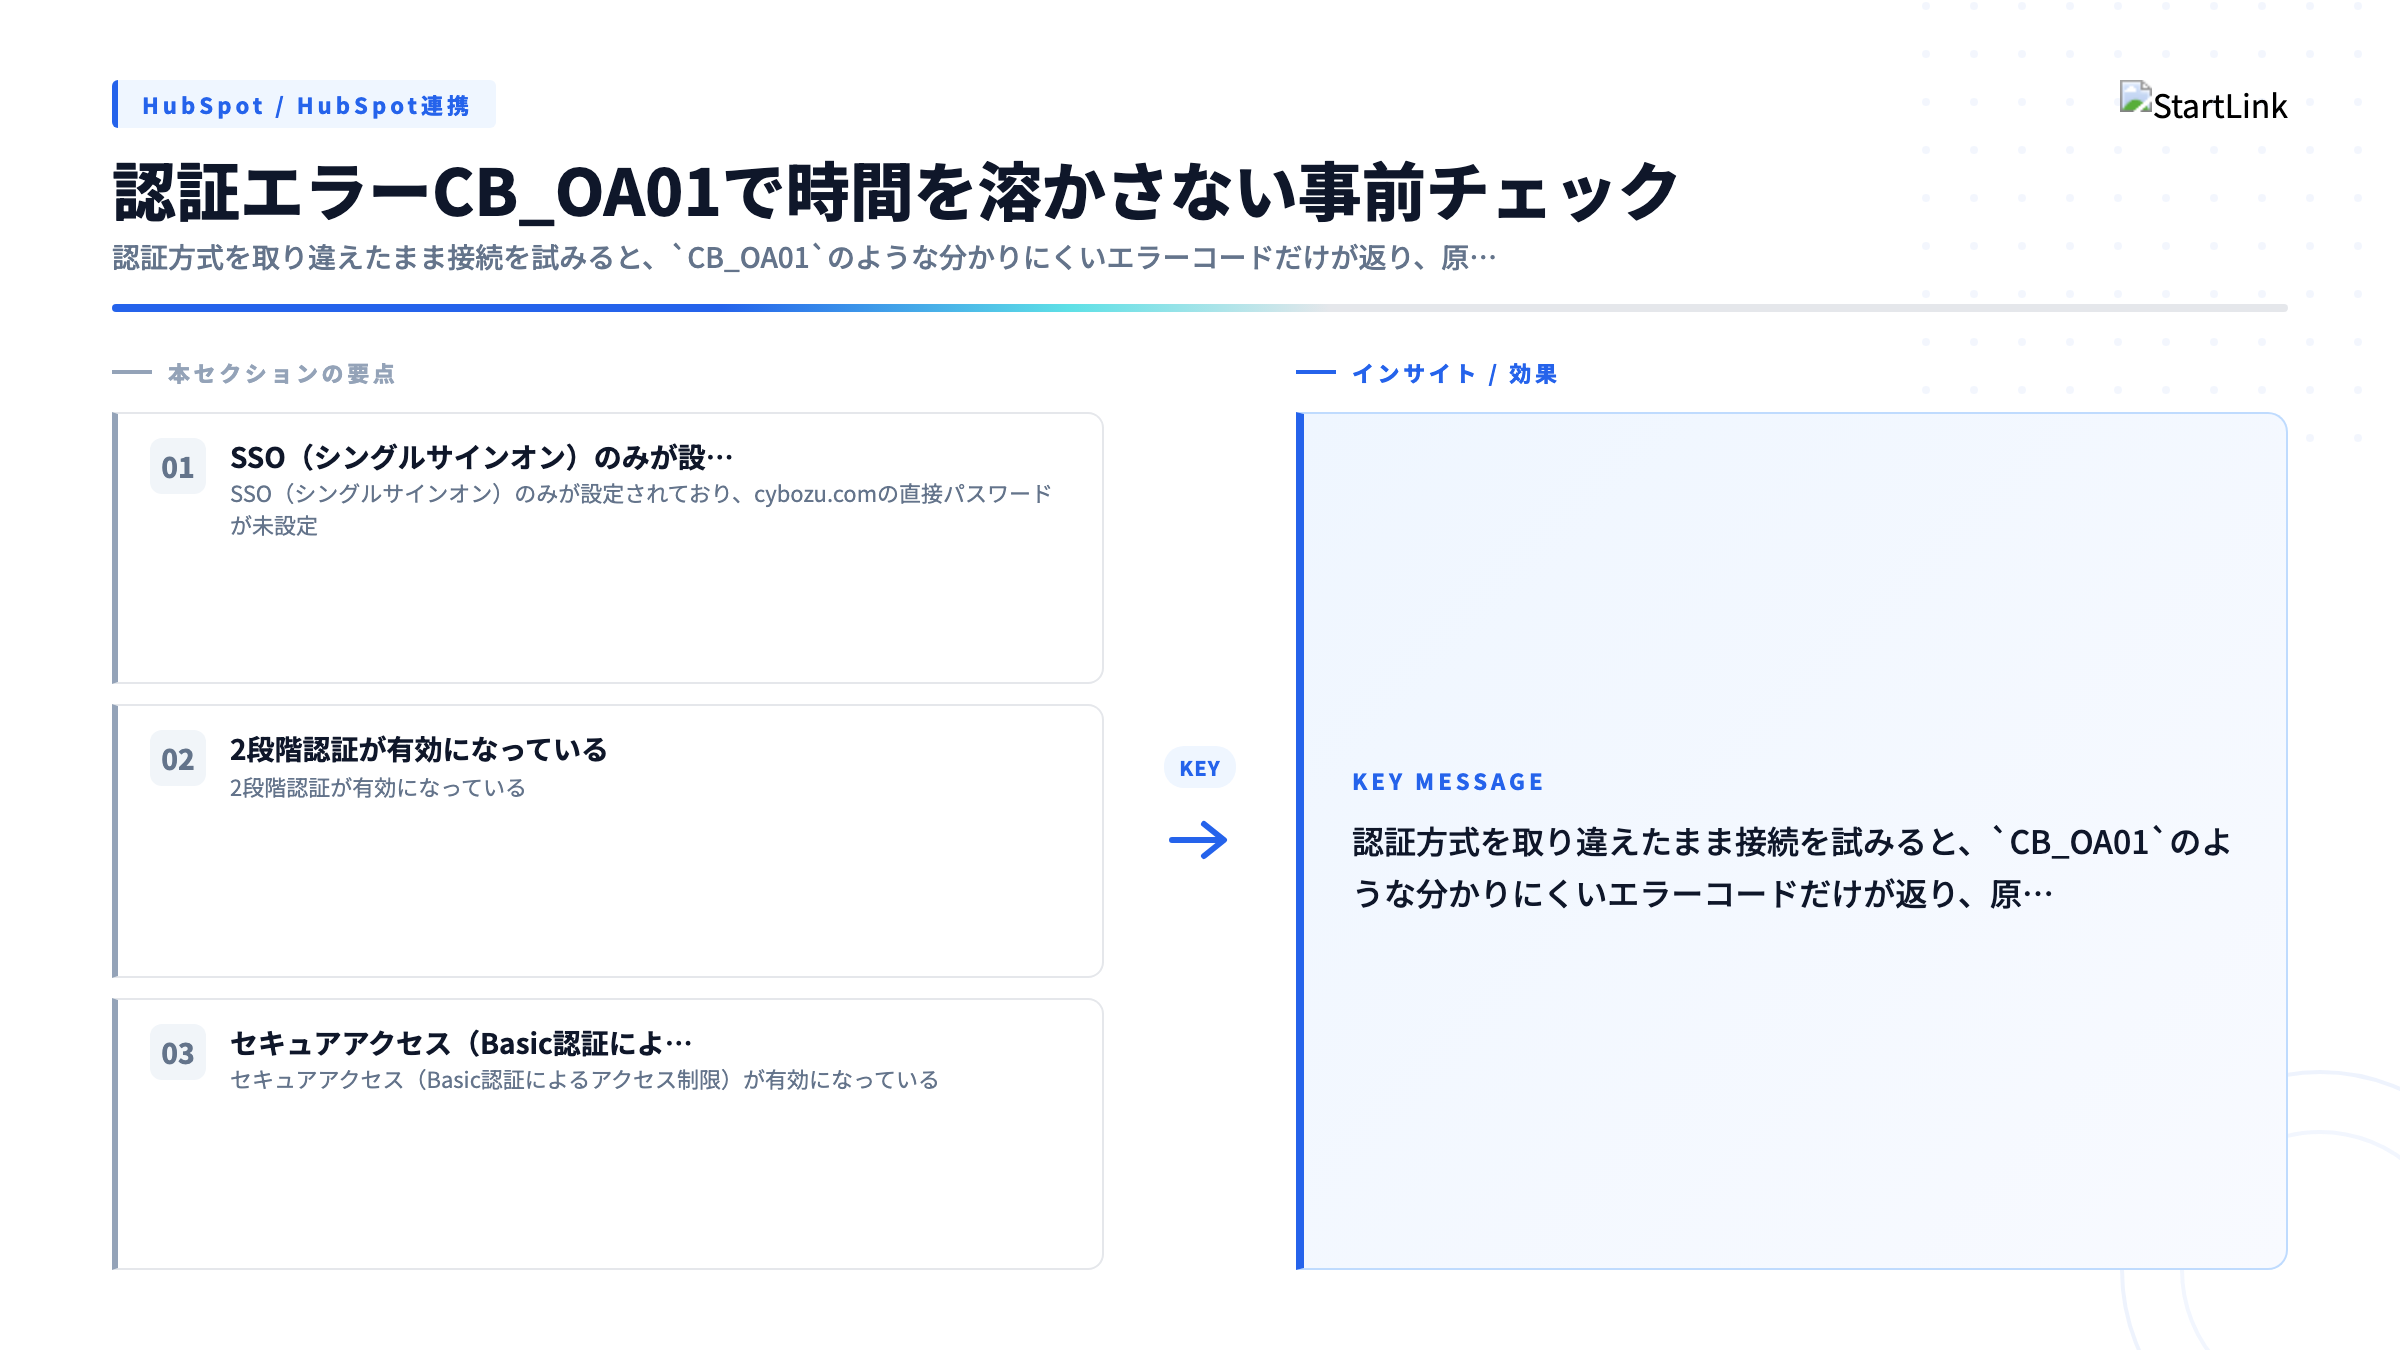This screenshot has height=1350, width=2400.
Task: Click the key message paragraph in the blue panel
Action: pos(1791,867)
